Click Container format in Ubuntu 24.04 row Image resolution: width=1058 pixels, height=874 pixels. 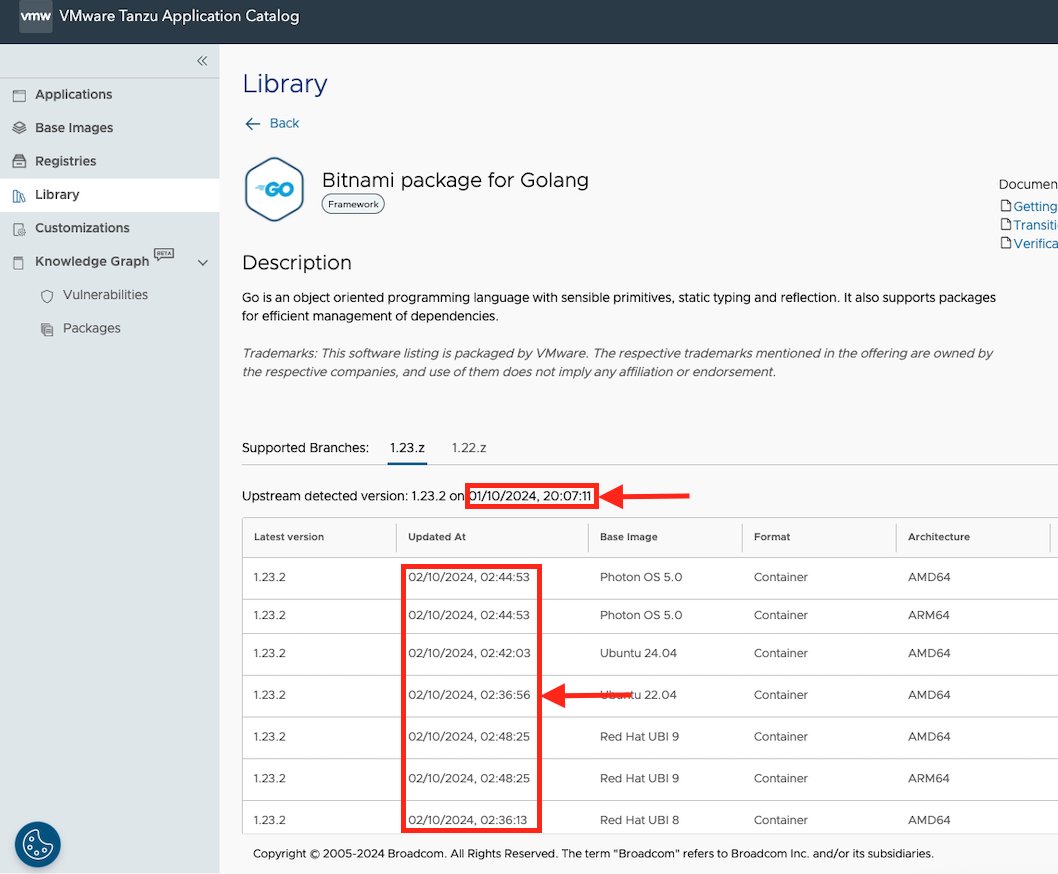[x=781, y=653]
